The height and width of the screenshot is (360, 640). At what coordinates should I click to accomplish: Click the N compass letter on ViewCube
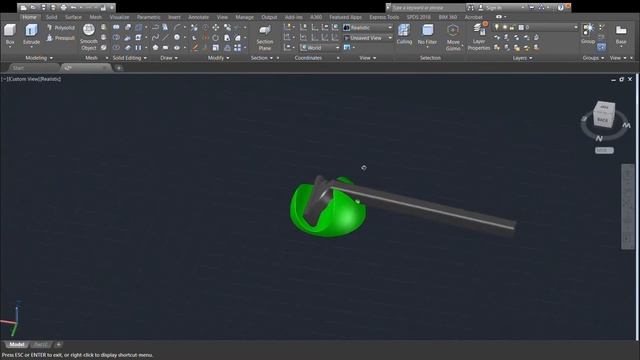pyautogui.click(x=599, y=138)
